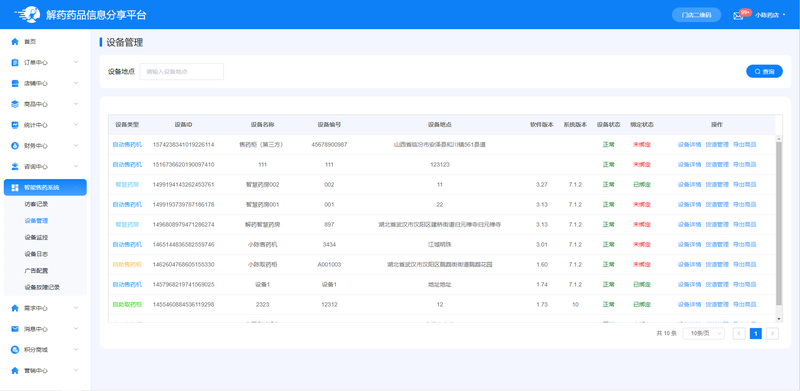Click the 咨询中心 person icon
Viewport: 800px width, 391px height.
[15, 166]
